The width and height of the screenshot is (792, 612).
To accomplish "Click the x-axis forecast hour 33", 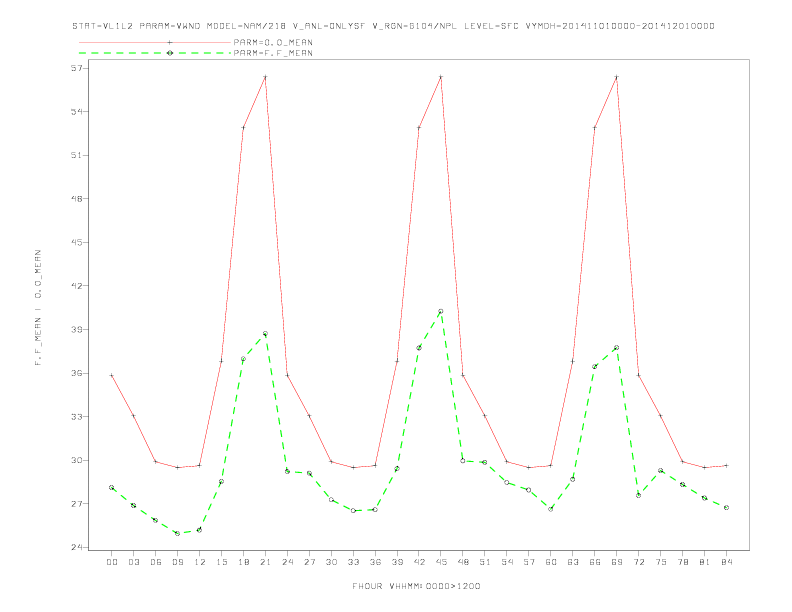I will [353, 562].
